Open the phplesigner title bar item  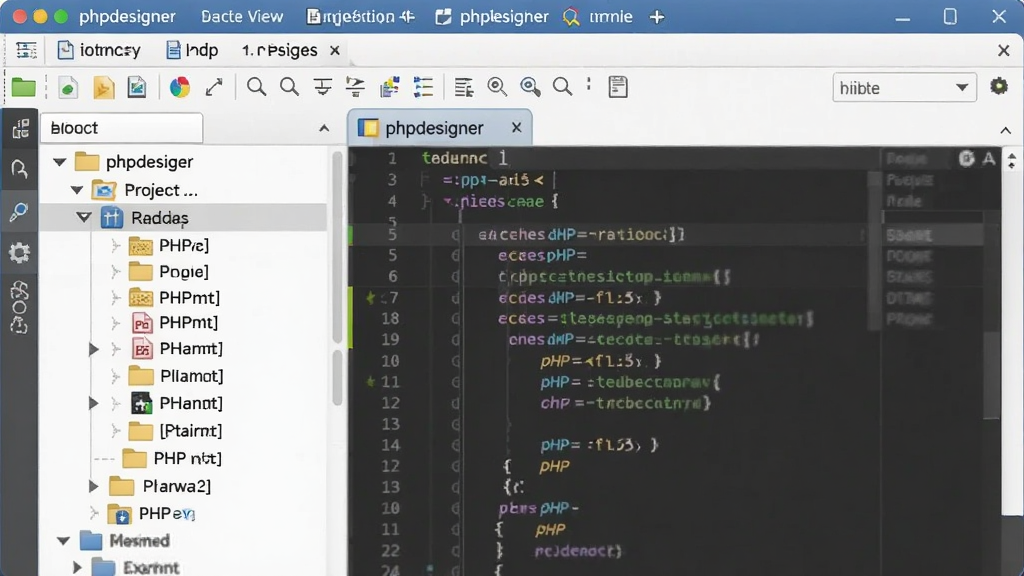pyautogui.click(x=492, y=16)
